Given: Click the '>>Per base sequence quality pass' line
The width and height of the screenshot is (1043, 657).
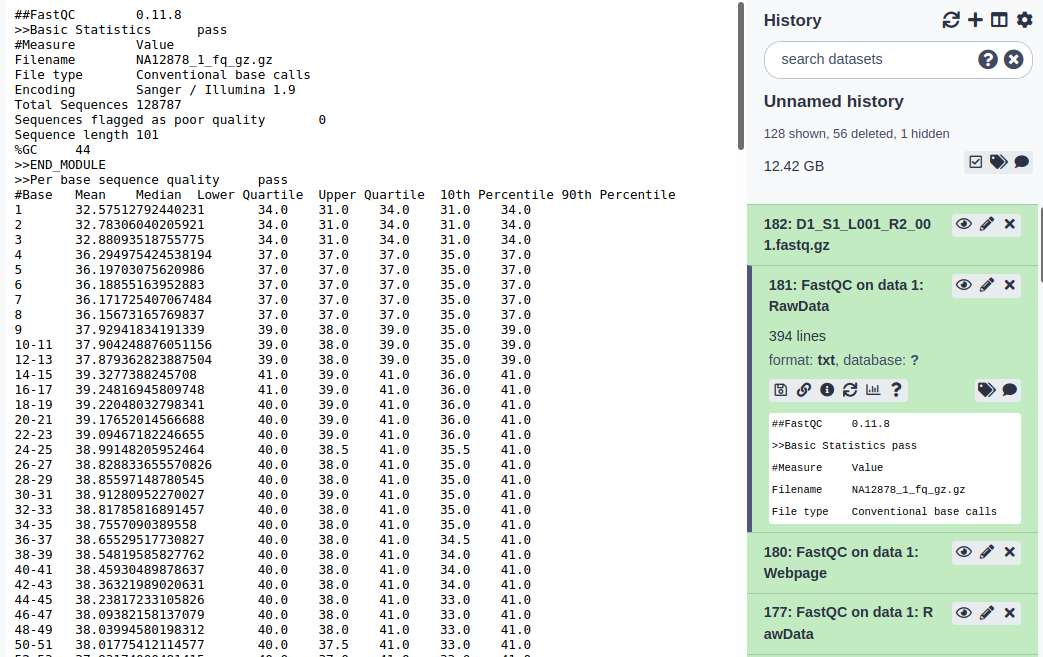Looking at the screenshot, I should (151, 180).
